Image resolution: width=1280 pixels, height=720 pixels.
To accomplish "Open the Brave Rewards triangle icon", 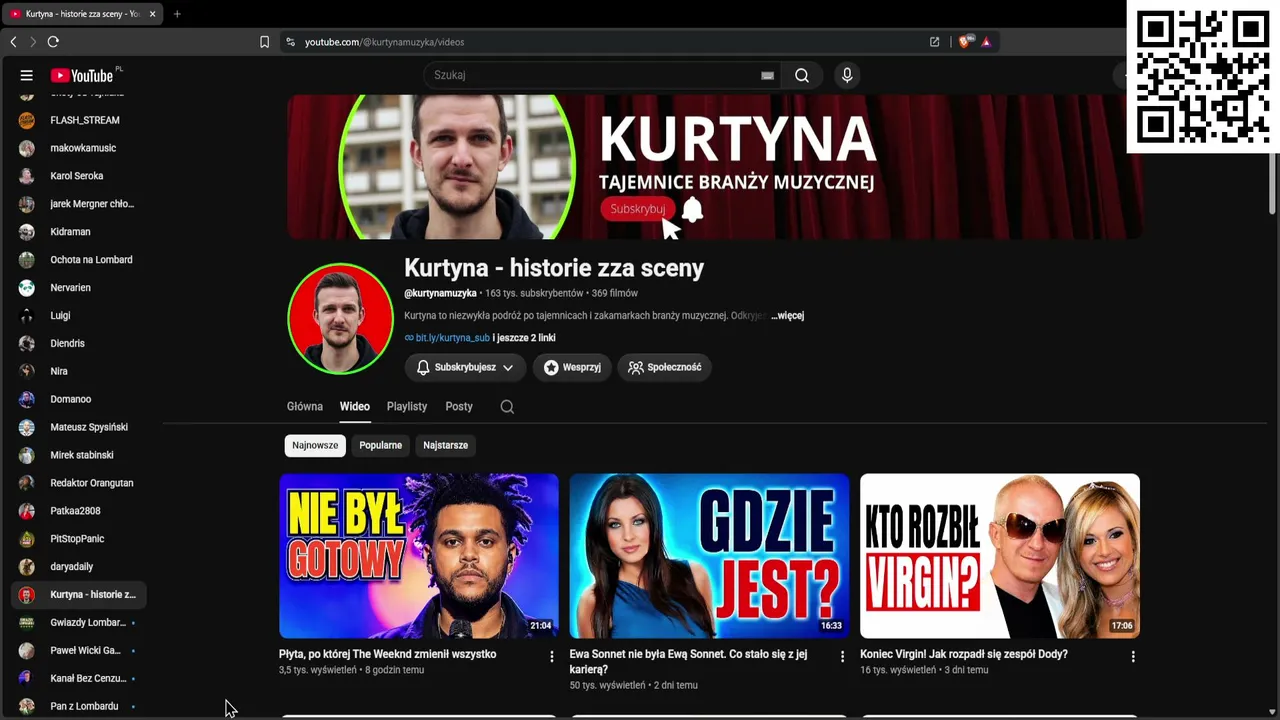I will click(986, 42).
